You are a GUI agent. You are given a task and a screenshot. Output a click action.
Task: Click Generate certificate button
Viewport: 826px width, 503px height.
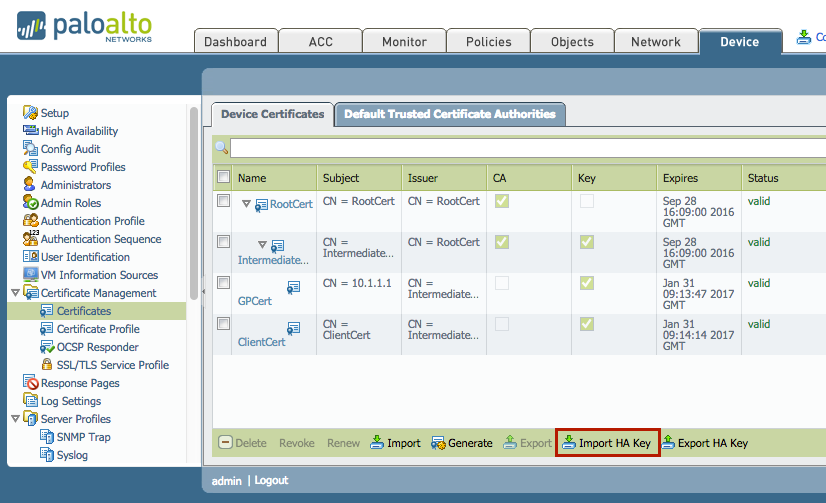tap(462, 443)
